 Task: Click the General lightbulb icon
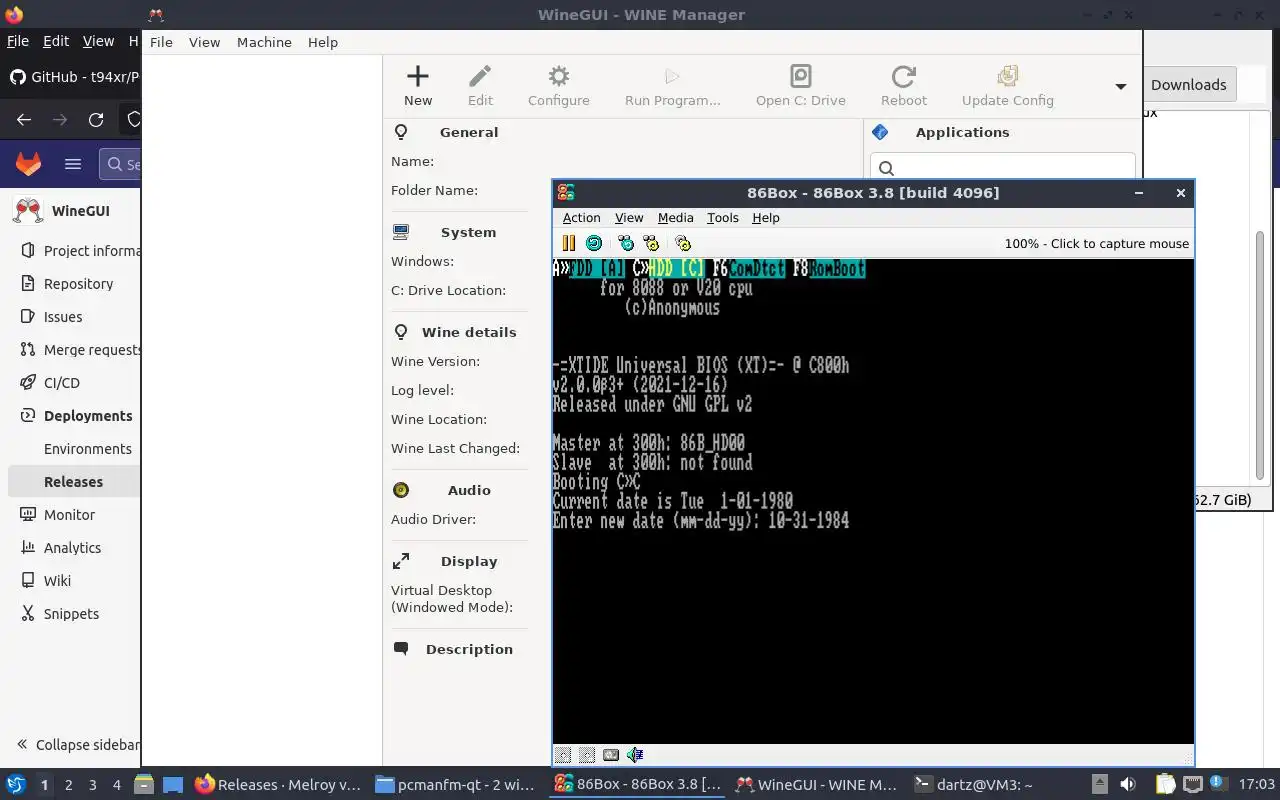point(401,132)
